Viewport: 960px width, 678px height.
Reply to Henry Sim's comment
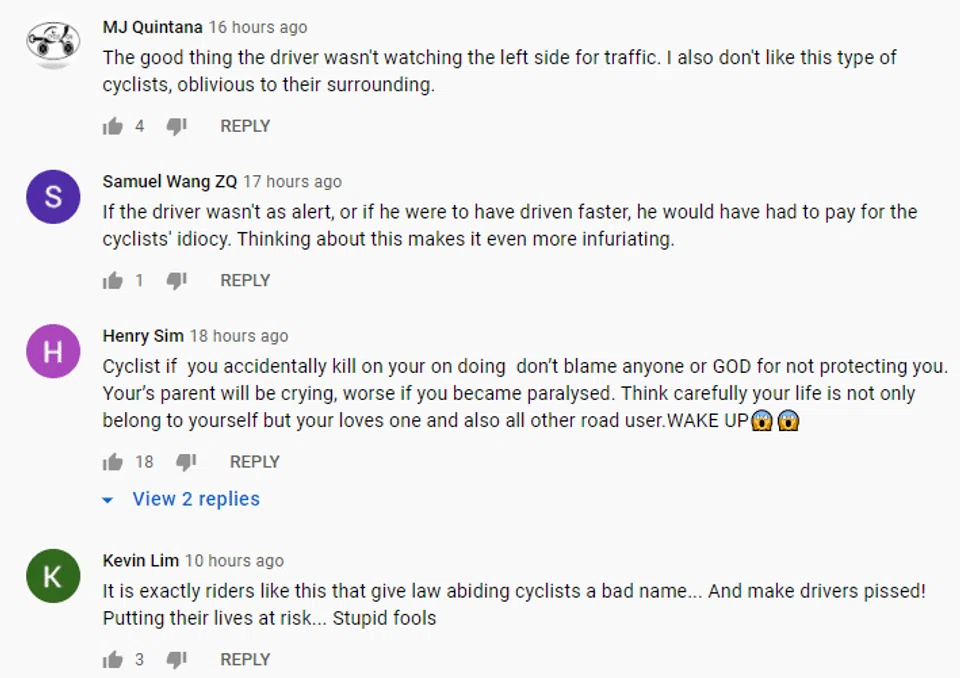(255, 462)
